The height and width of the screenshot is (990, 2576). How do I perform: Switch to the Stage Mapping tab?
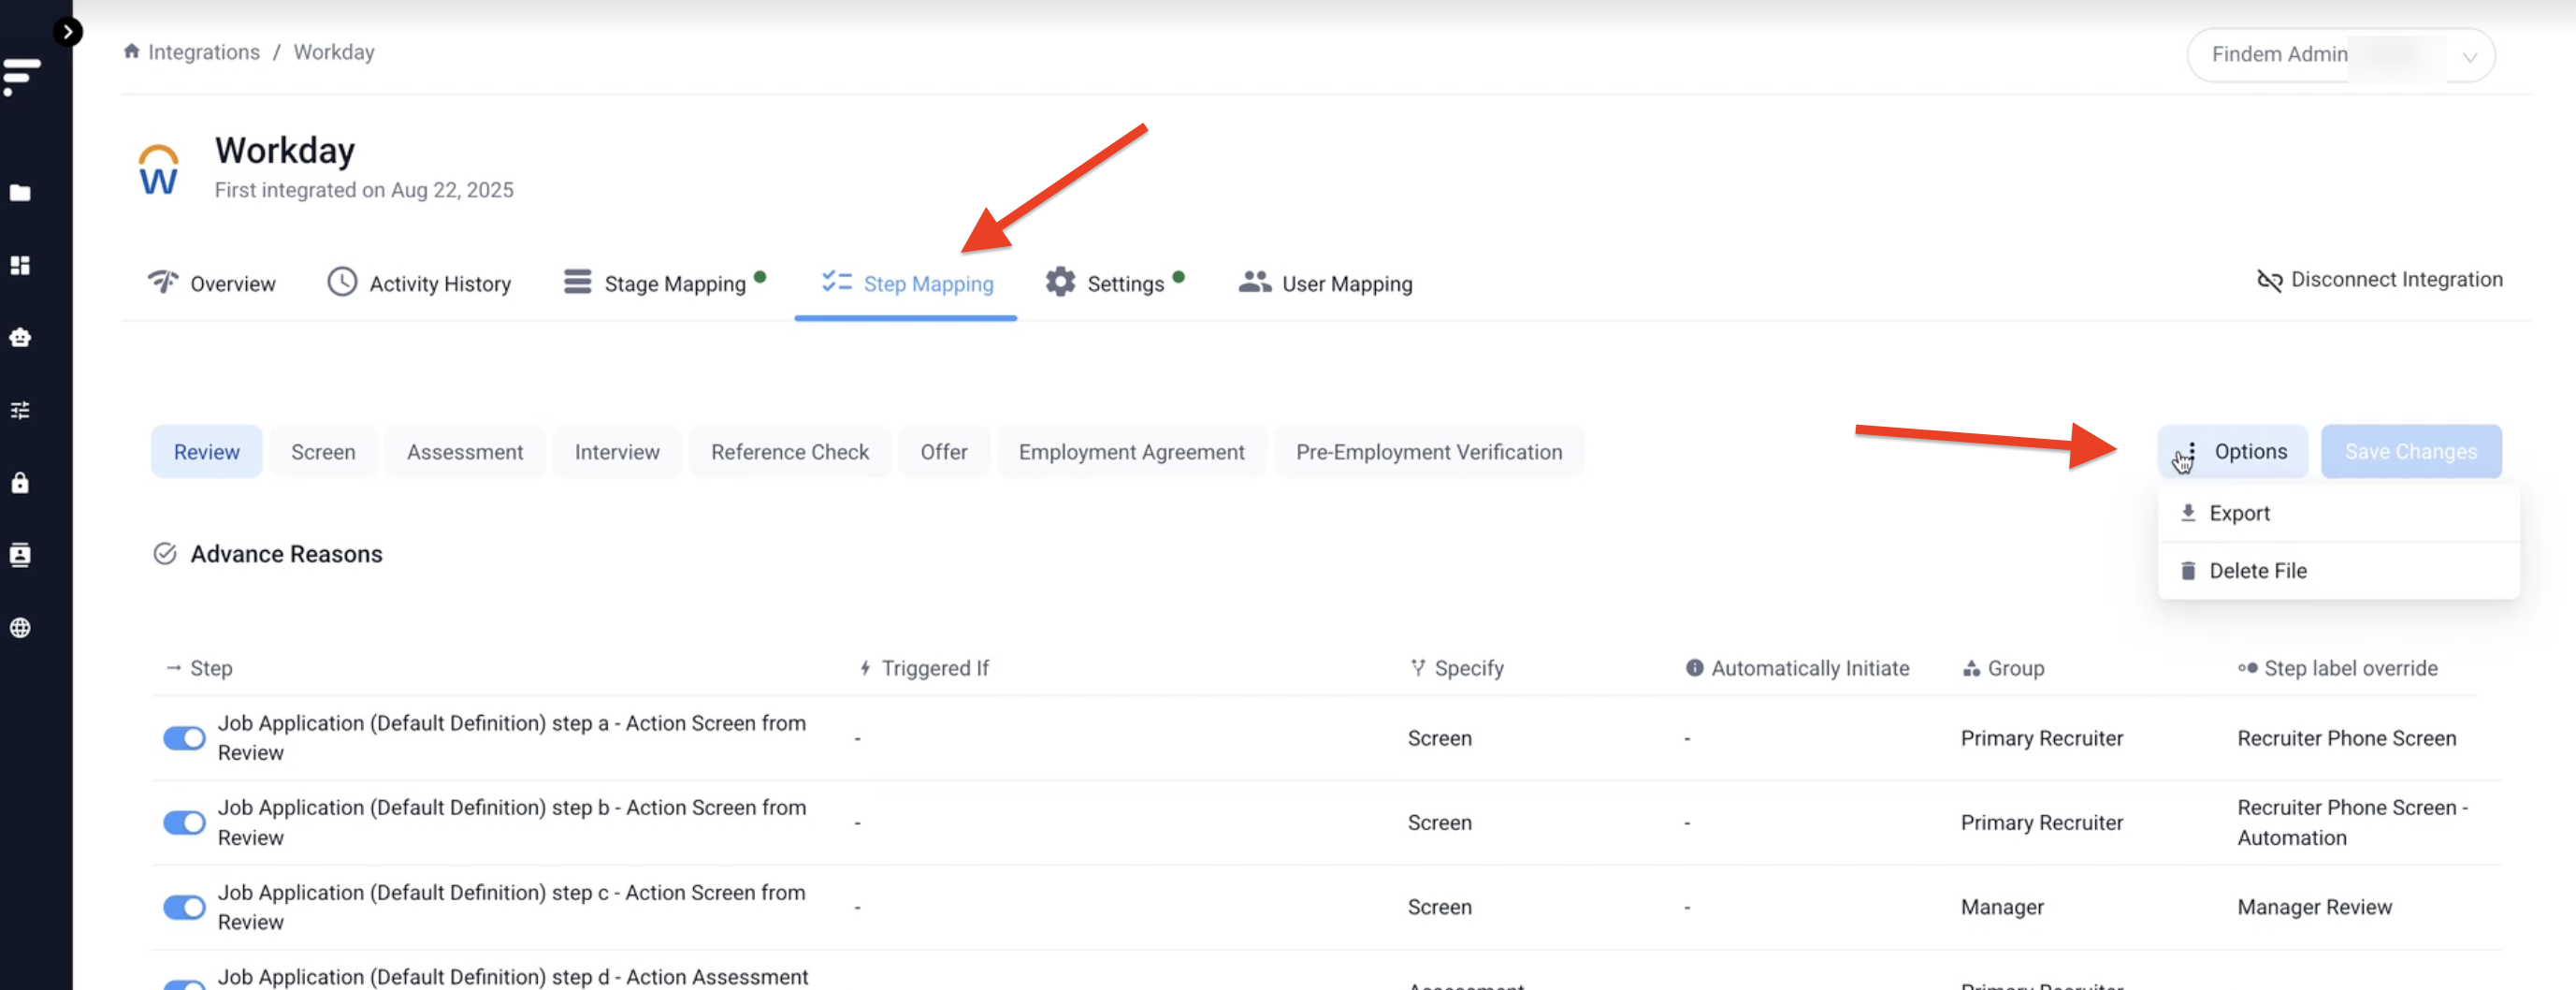(x=665, y=283)
